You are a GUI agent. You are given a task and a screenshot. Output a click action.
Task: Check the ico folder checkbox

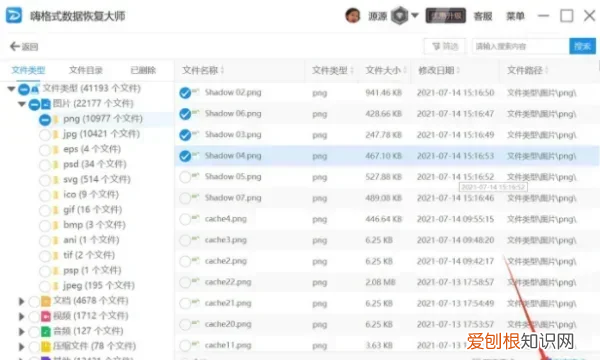click(x=45, y=195)
